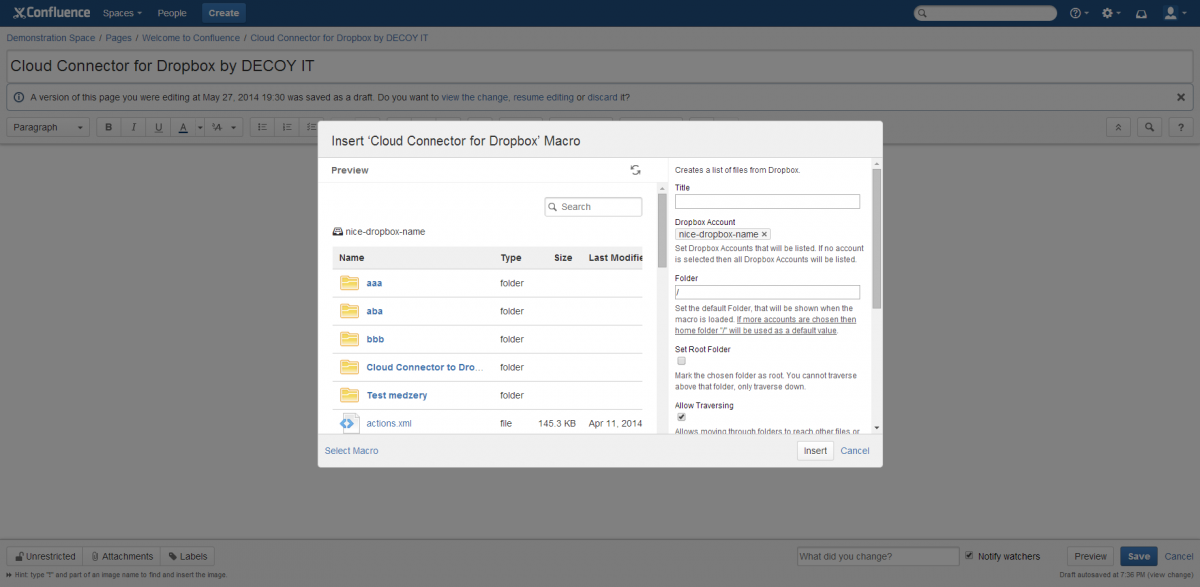Go to Pages breadcrumb
This screenshot has height=587, width=1200.
[x=119, y=38]
